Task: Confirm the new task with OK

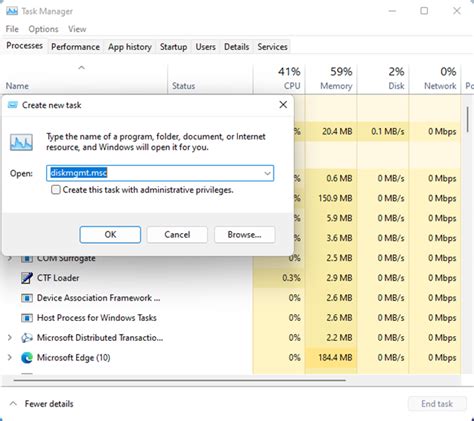Action: (x=110, y=235)
